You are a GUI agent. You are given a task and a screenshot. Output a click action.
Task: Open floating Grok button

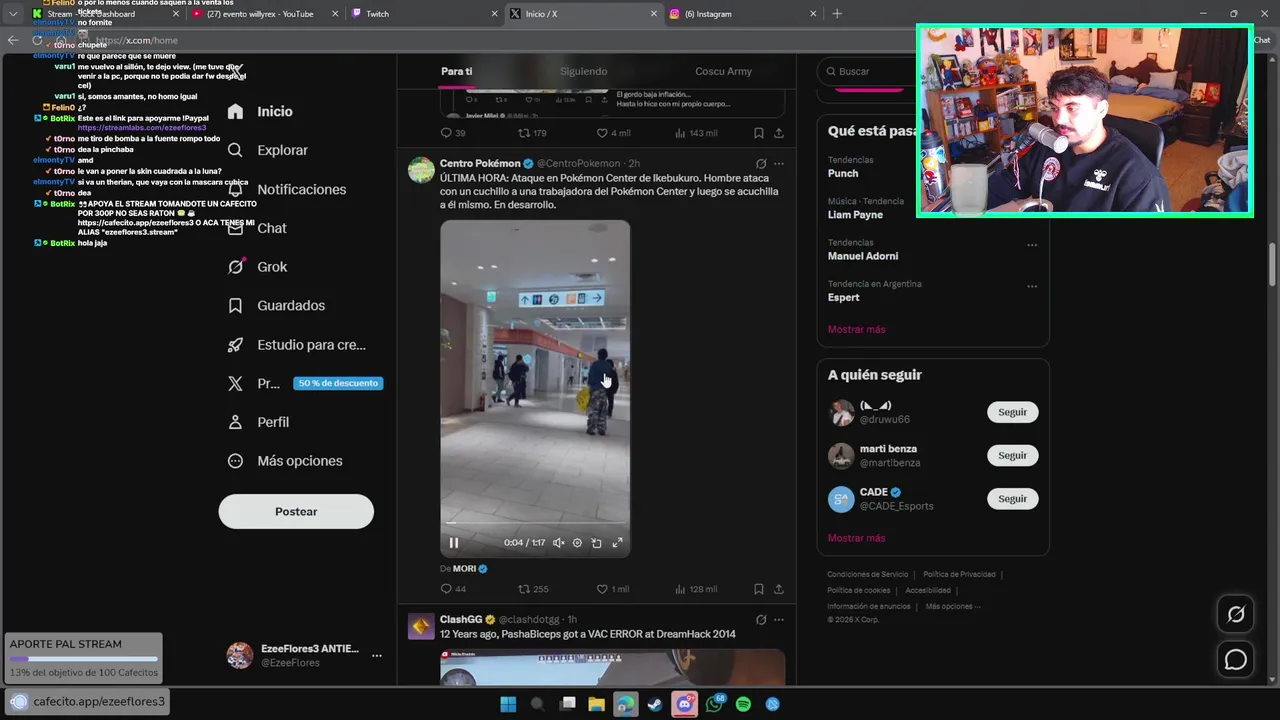(x=1236, y=614)
